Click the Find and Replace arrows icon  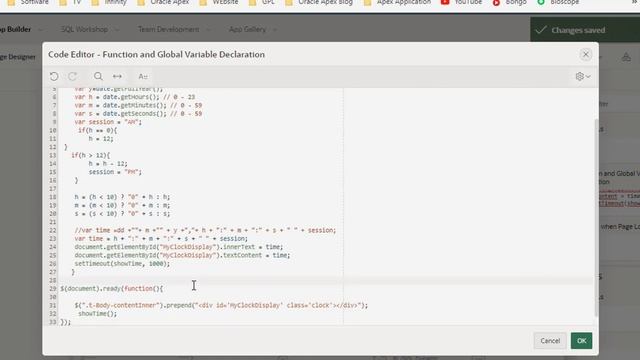(118, 76)
